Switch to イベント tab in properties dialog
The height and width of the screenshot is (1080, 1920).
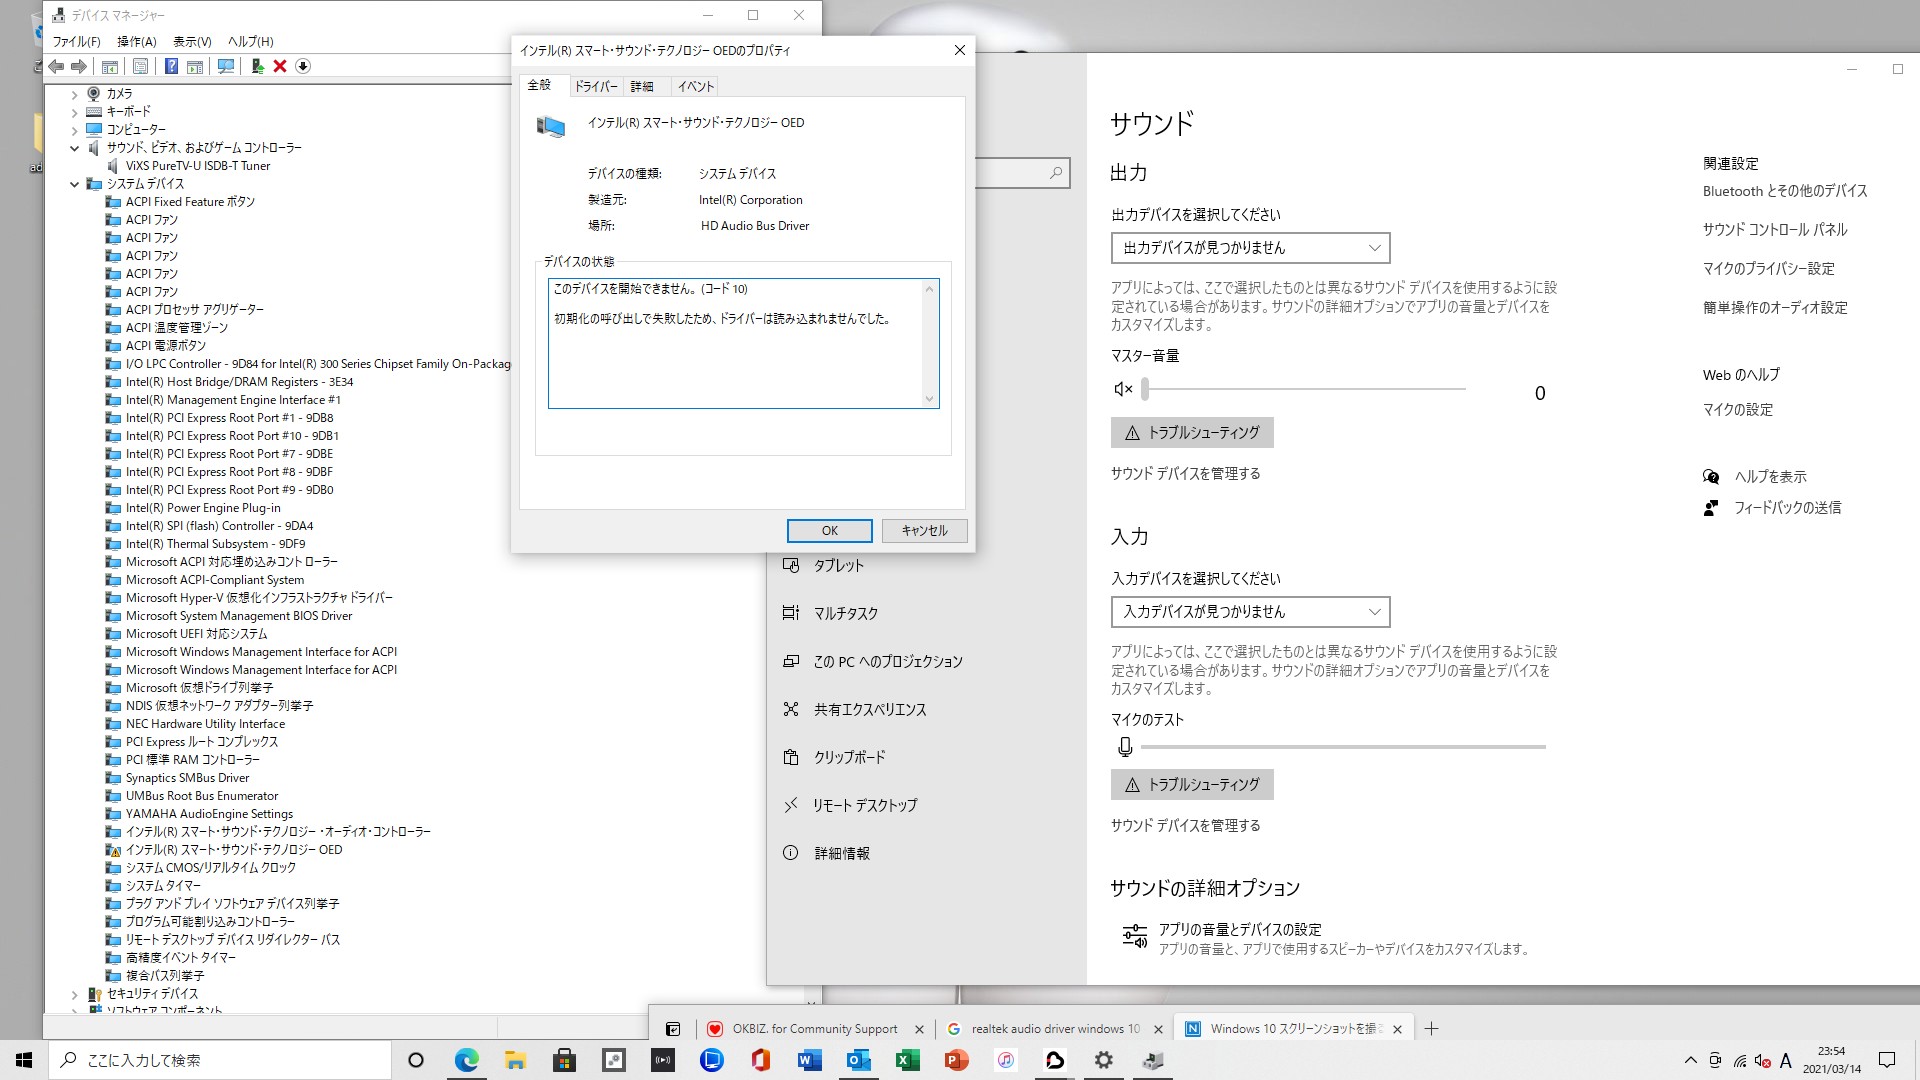point(696,87)
